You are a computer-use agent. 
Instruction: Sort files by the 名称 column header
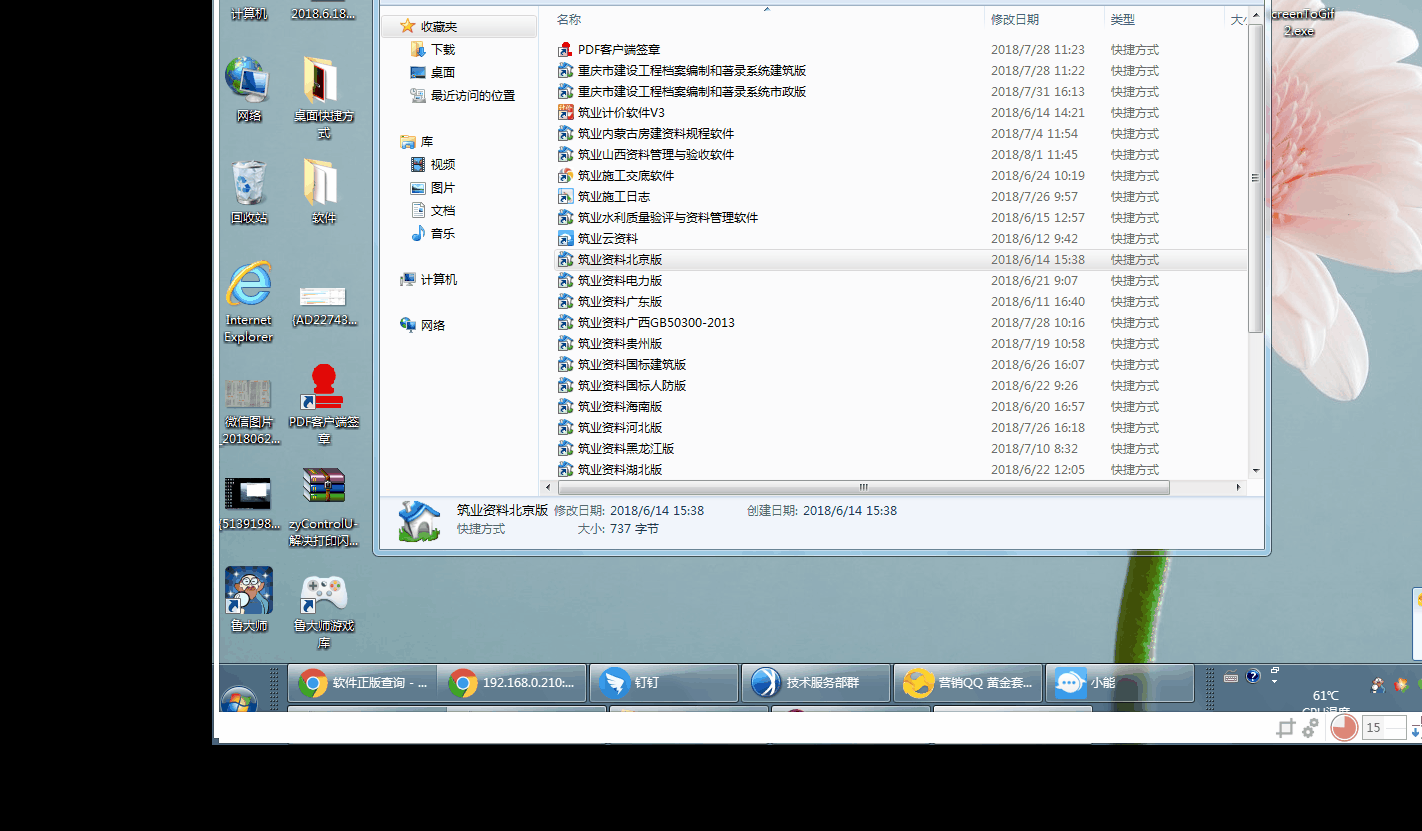click(x=569, y=19)
